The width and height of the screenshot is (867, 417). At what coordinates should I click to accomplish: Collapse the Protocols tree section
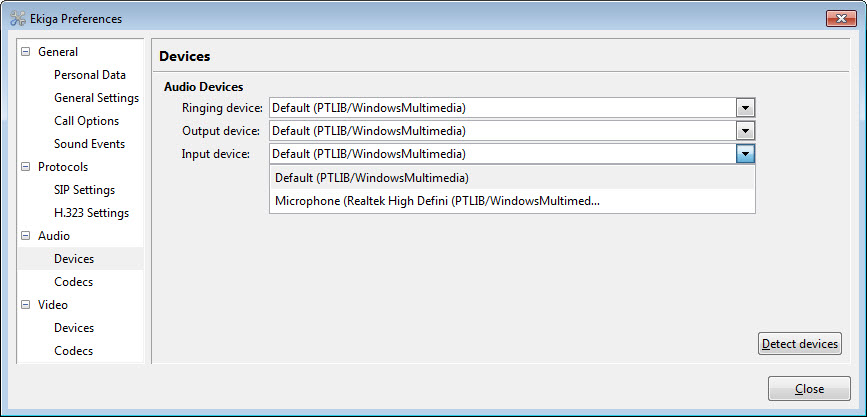[x=24, y=167]
